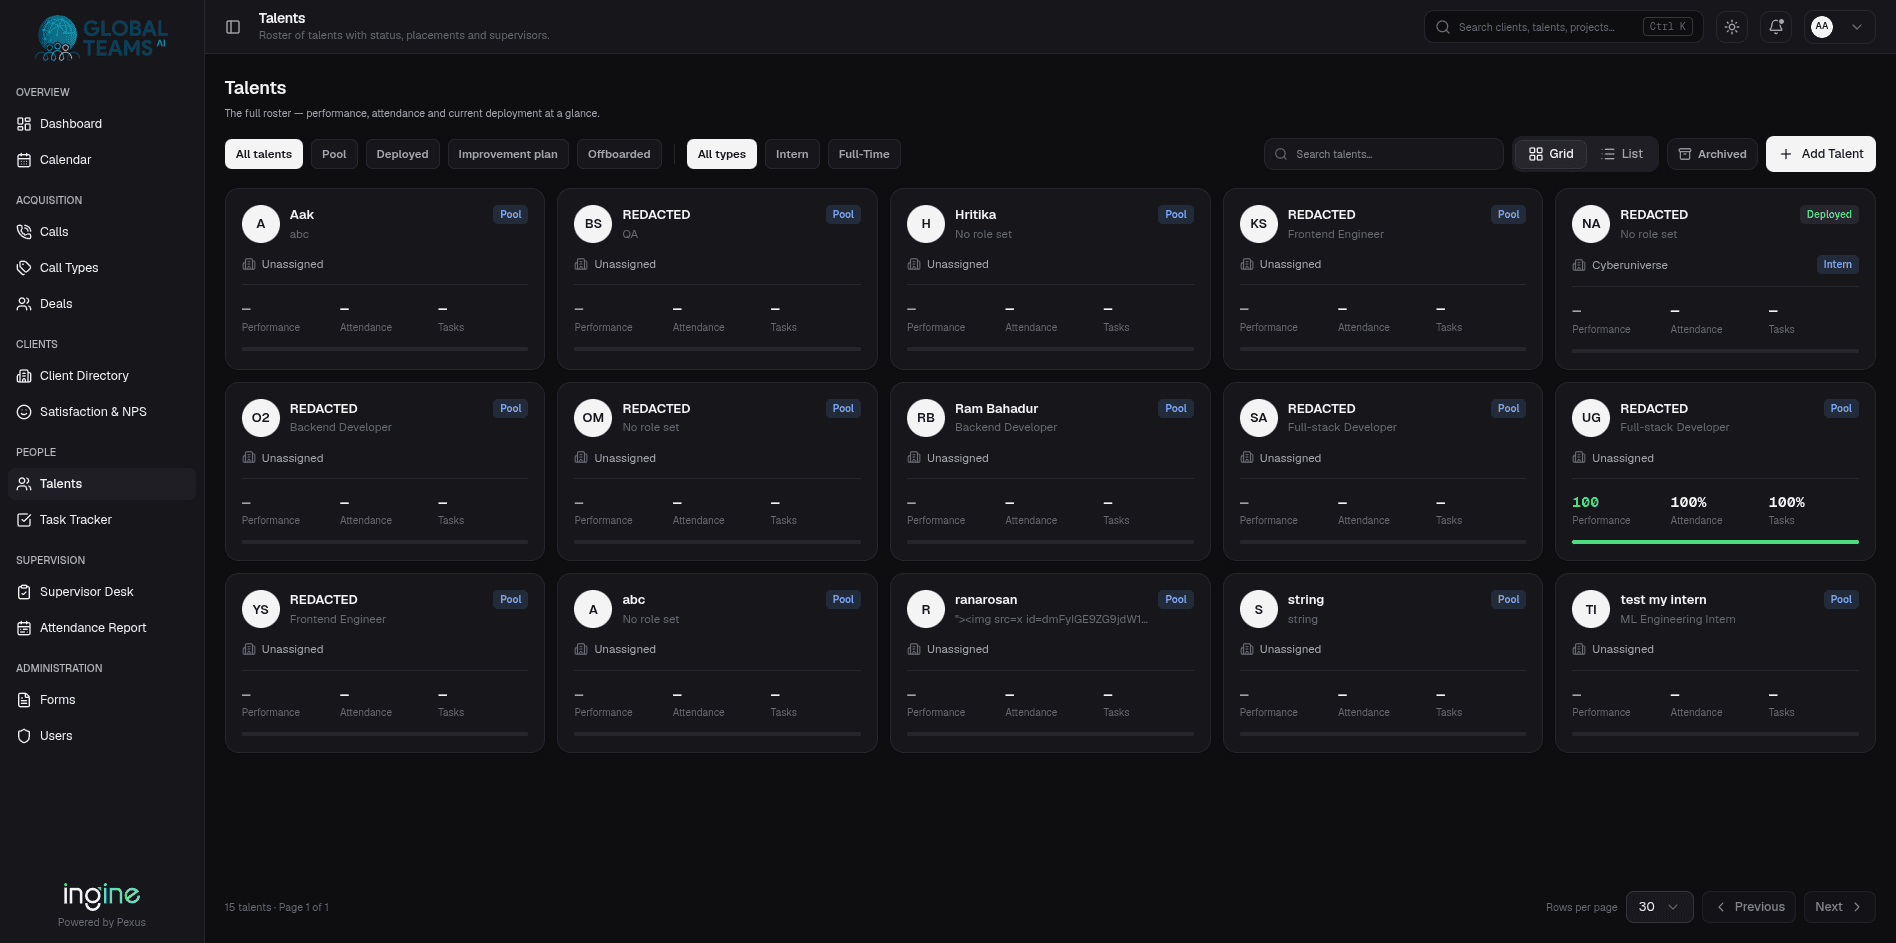The height and width of the screenshot is (943, 1896).
Task: Click the Deployed badge on NA card
Action: 1829,215
